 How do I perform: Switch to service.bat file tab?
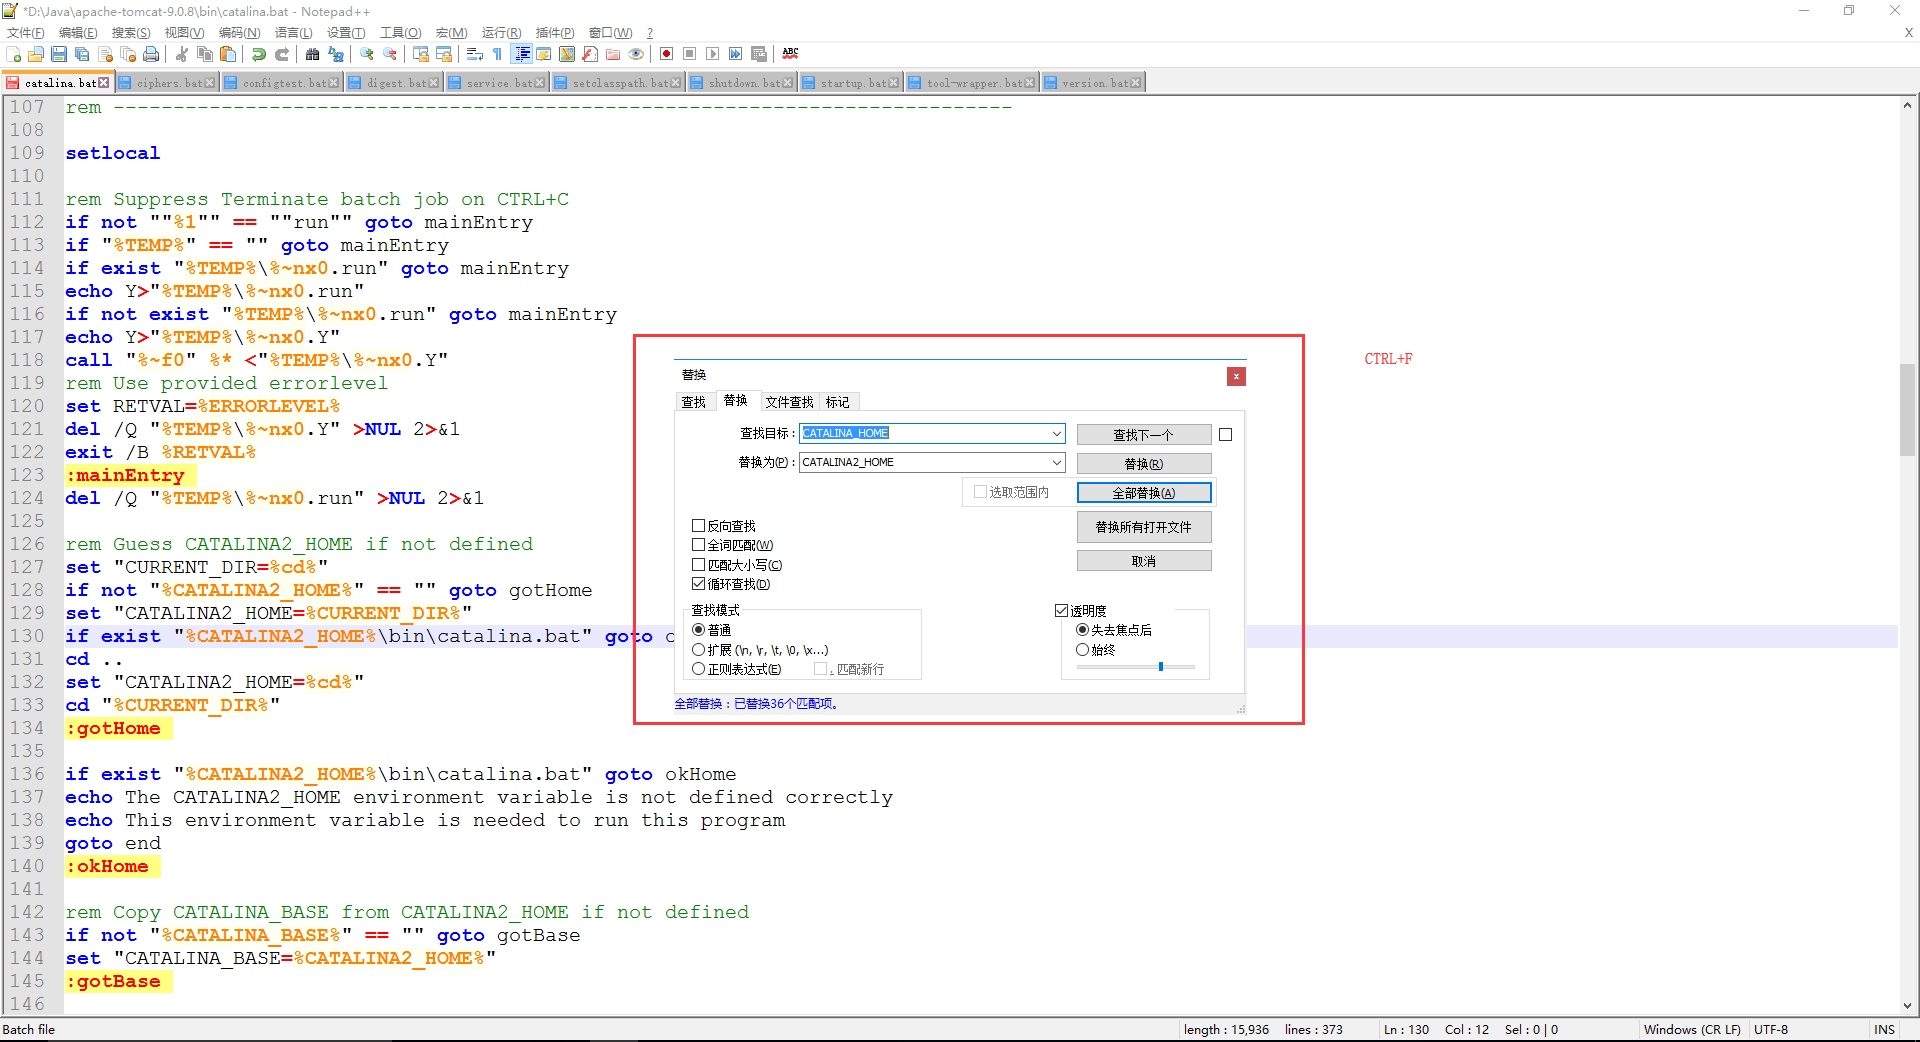point(497,83)
